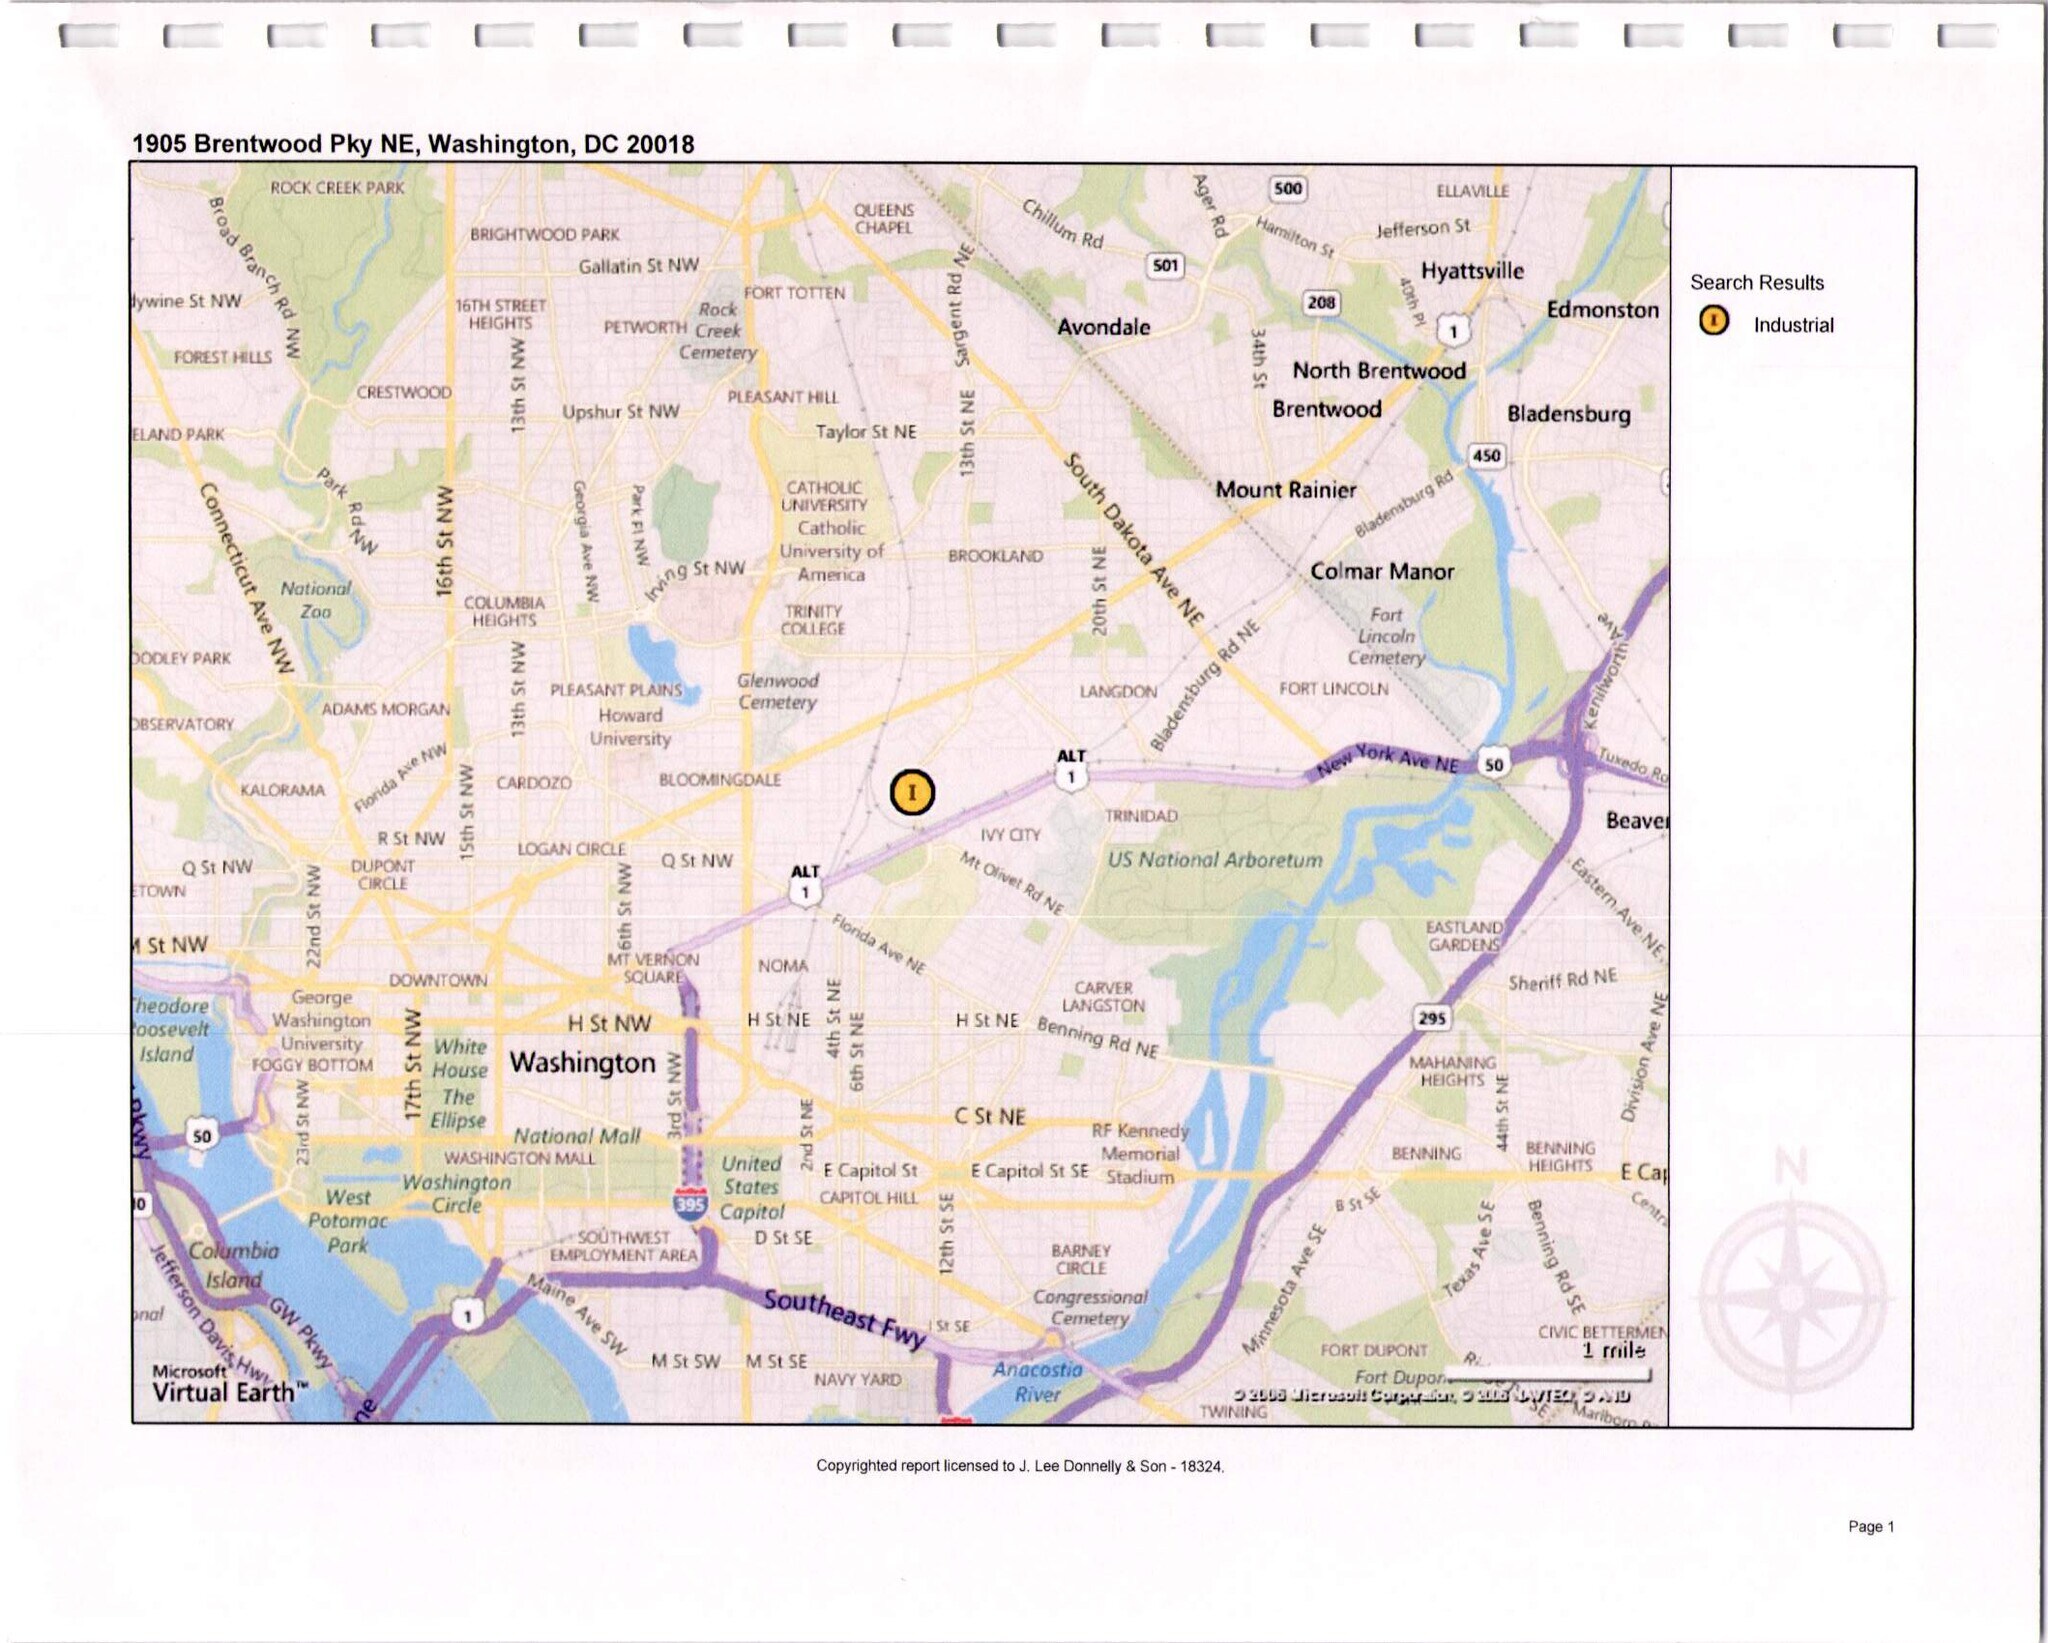Click the Route 50 shield on New York Ave

pos(1493,765)
